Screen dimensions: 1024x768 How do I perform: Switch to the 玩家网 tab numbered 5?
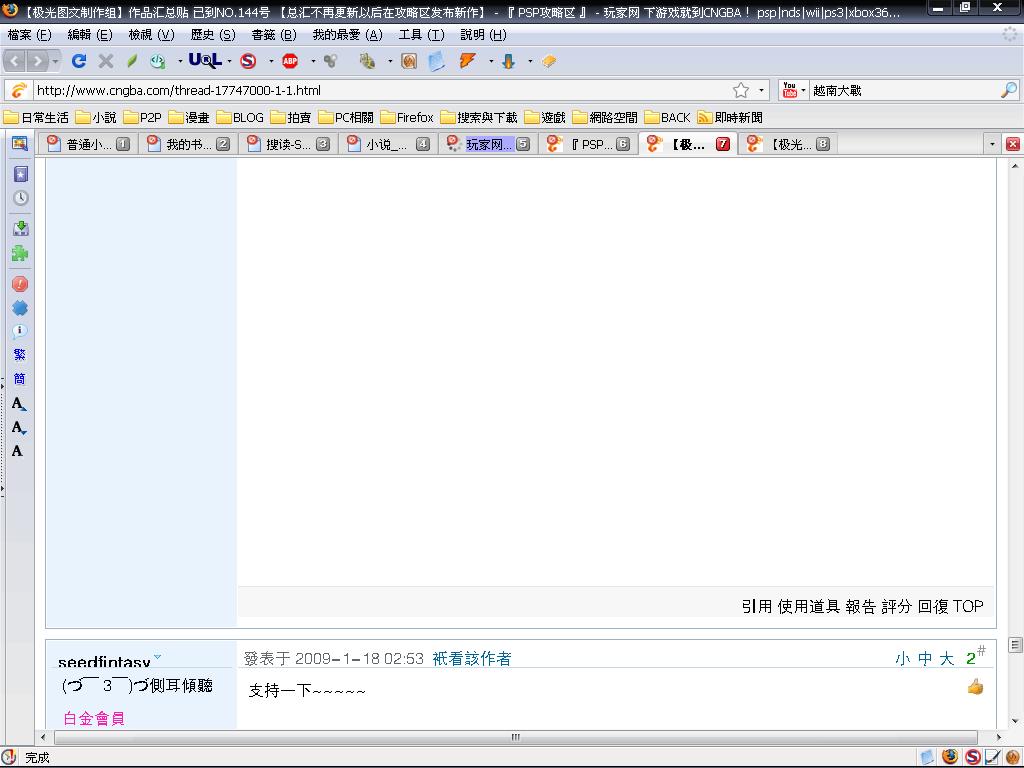click(x=488, y=144)
